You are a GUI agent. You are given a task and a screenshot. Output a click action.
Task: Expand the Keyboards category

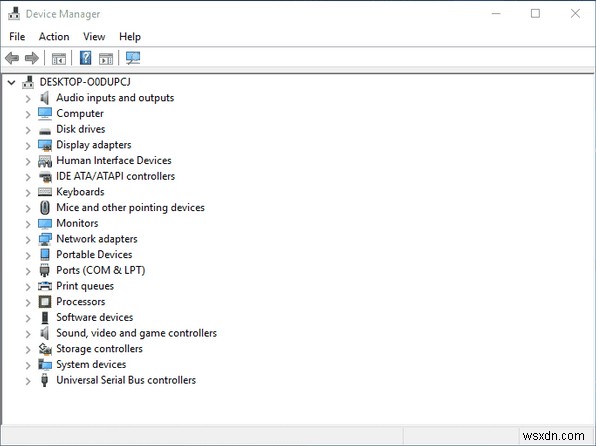coord(28,193)
